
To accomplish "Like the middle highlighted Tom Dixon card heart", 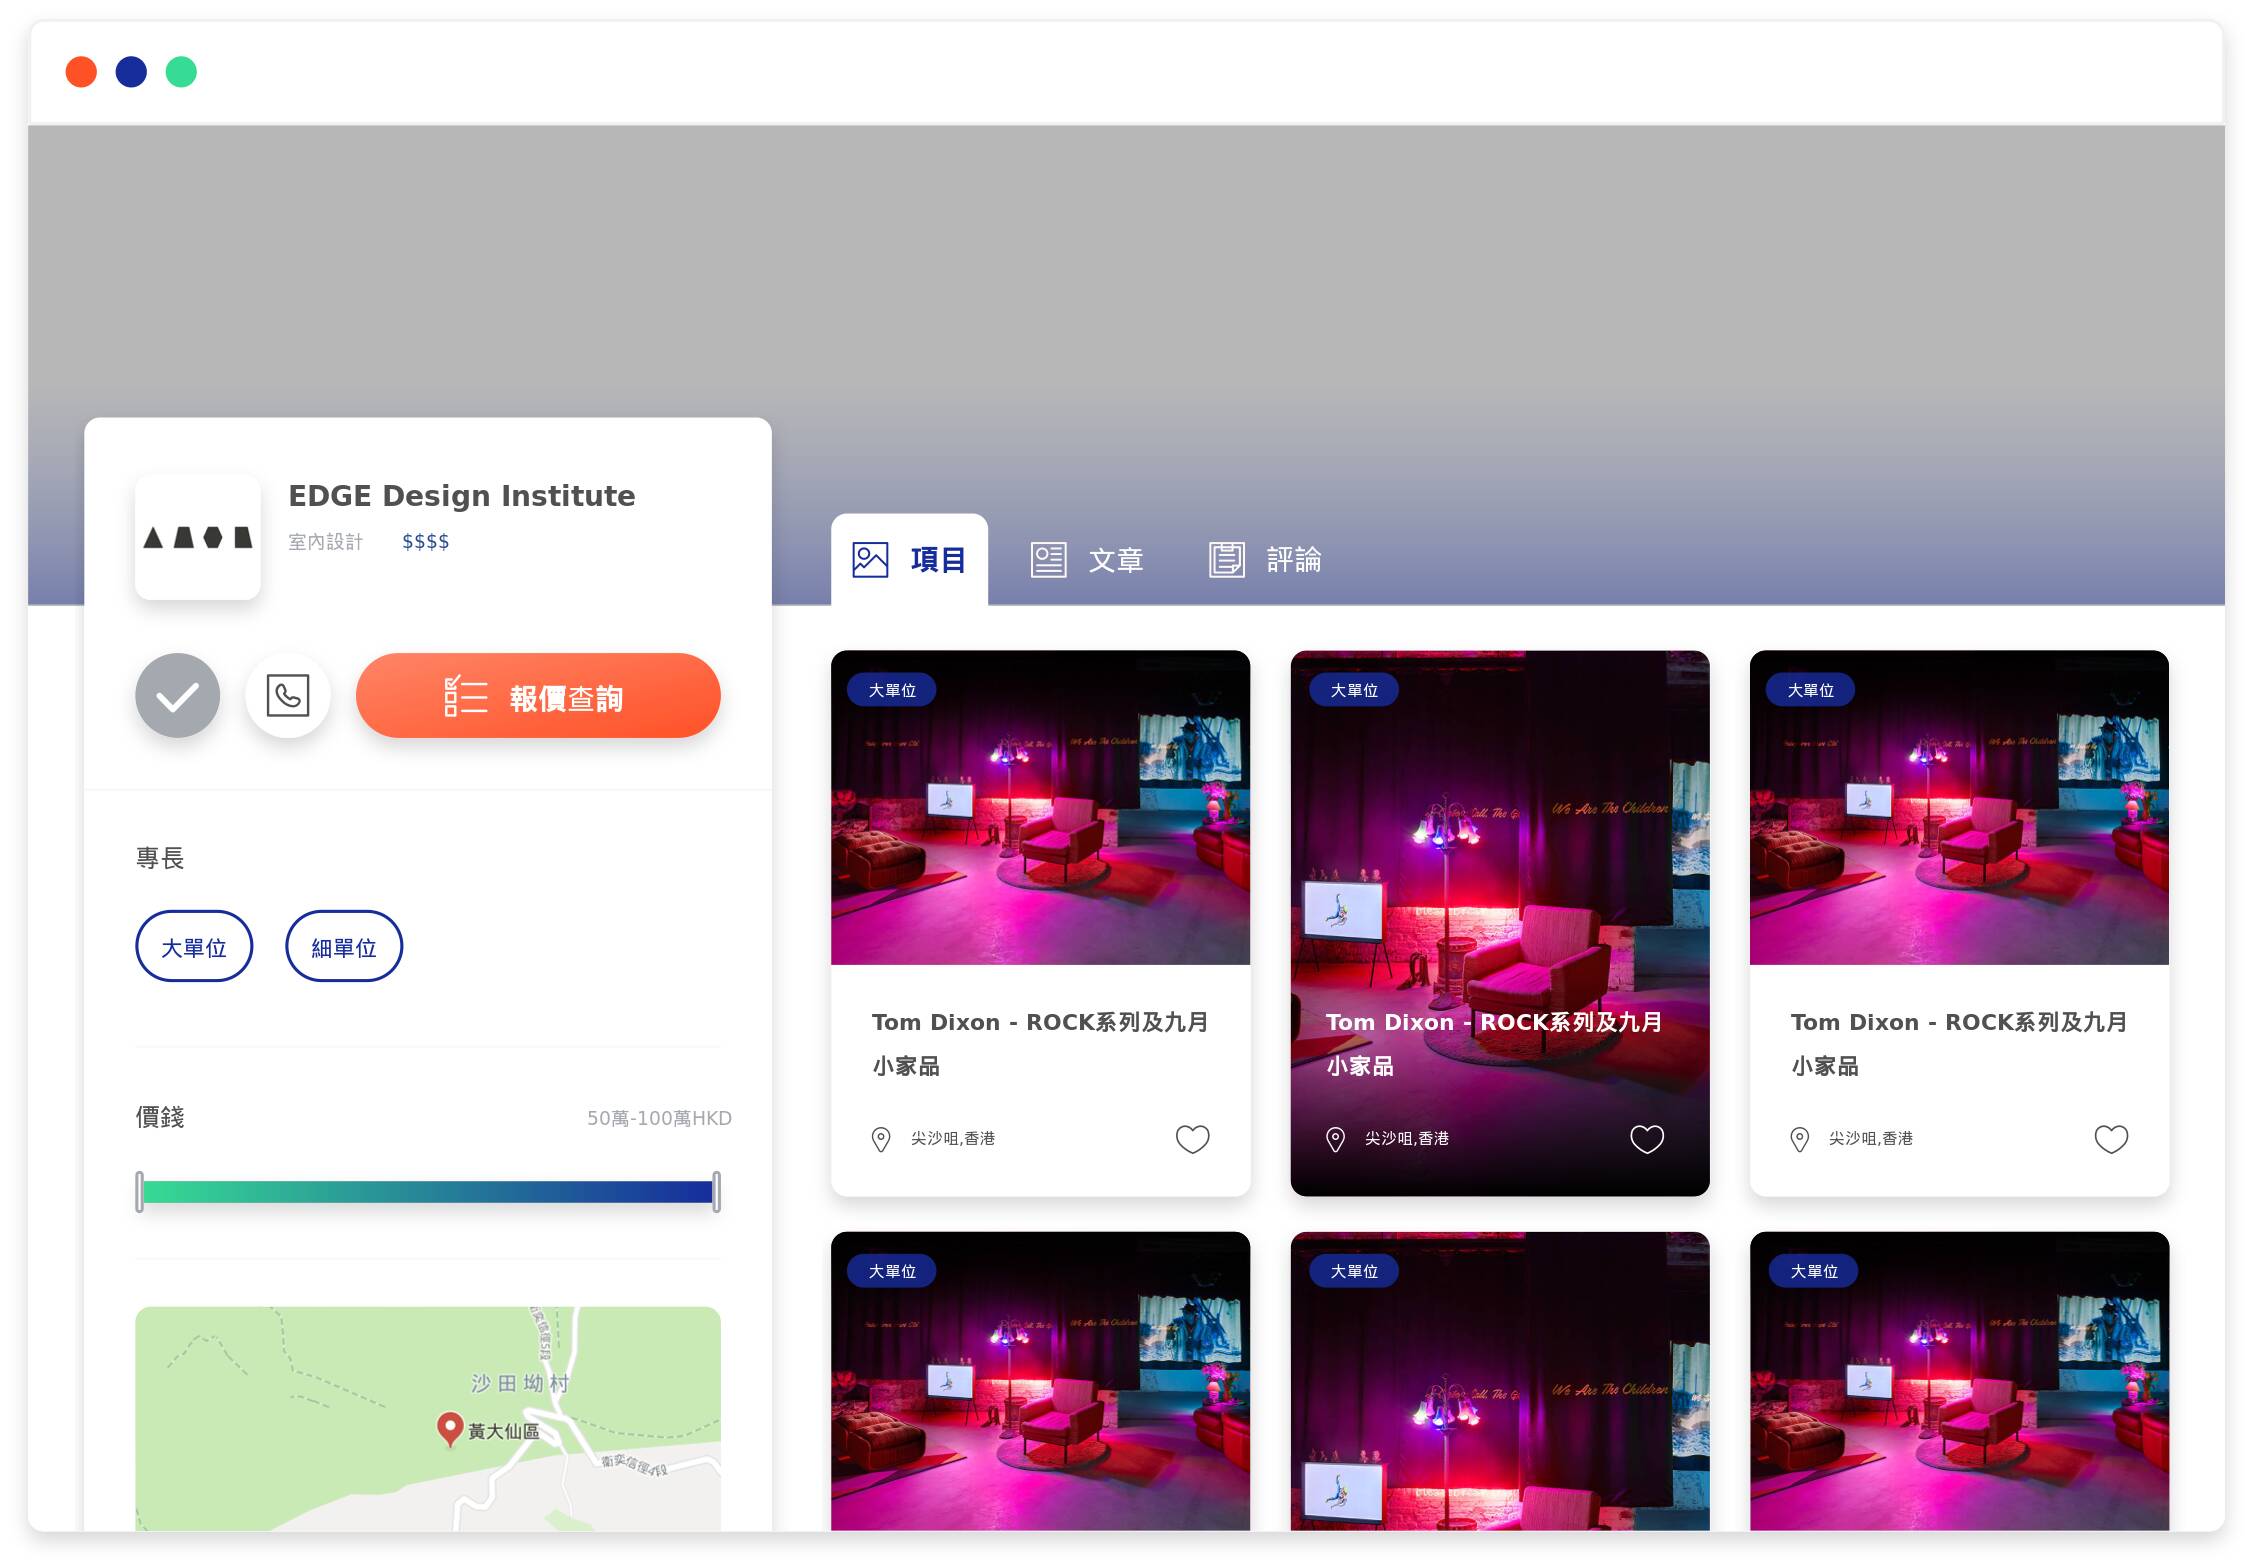I will pos(1647,1139).
